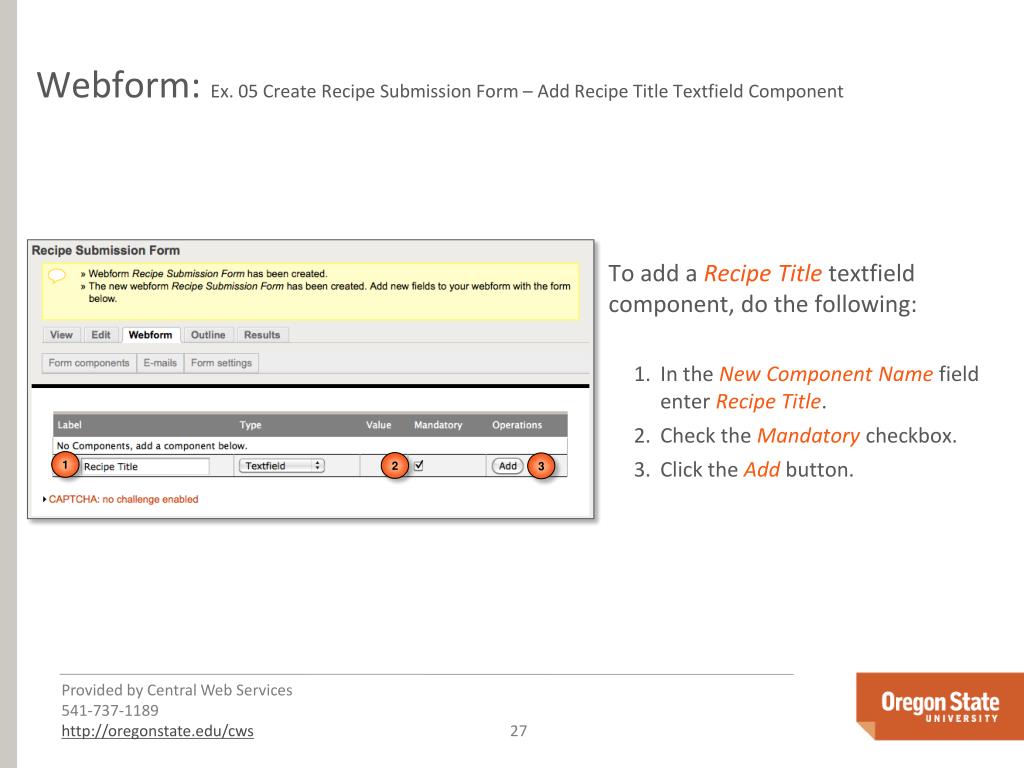This screenshot has width=1024, height=768.
Task: Click the Label column header
Action: click(69, 425)
